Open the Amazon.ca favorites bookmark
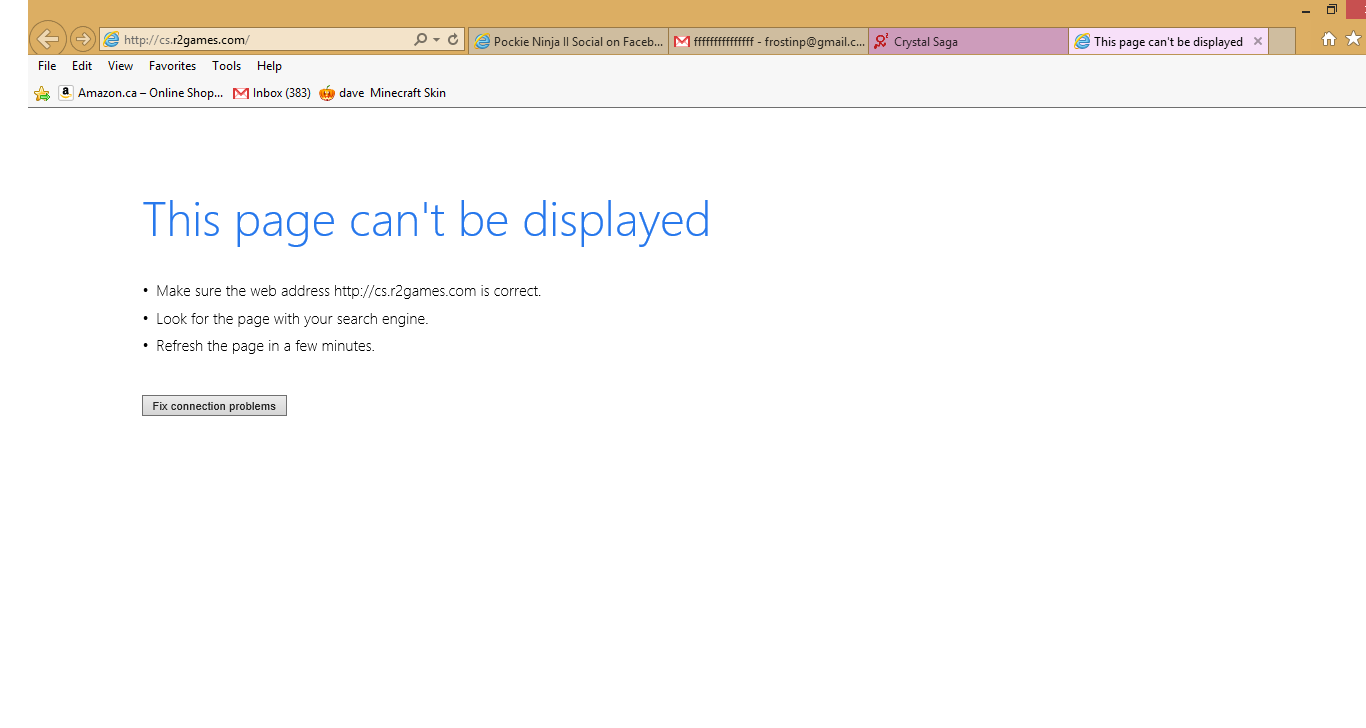This screenshot has width=1366, height=728. (x=141, y=93)
